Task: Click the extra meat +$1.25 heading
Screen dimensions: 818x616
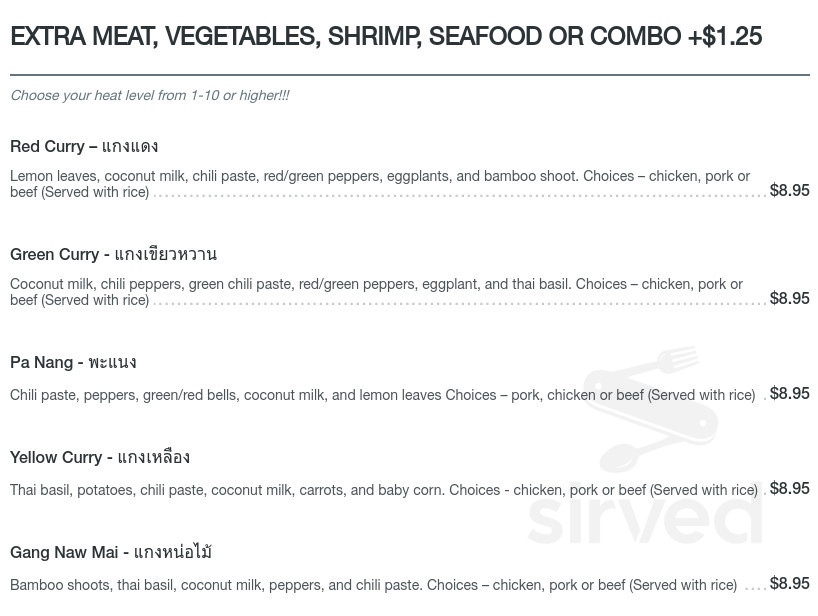Action: coord(386,37)
